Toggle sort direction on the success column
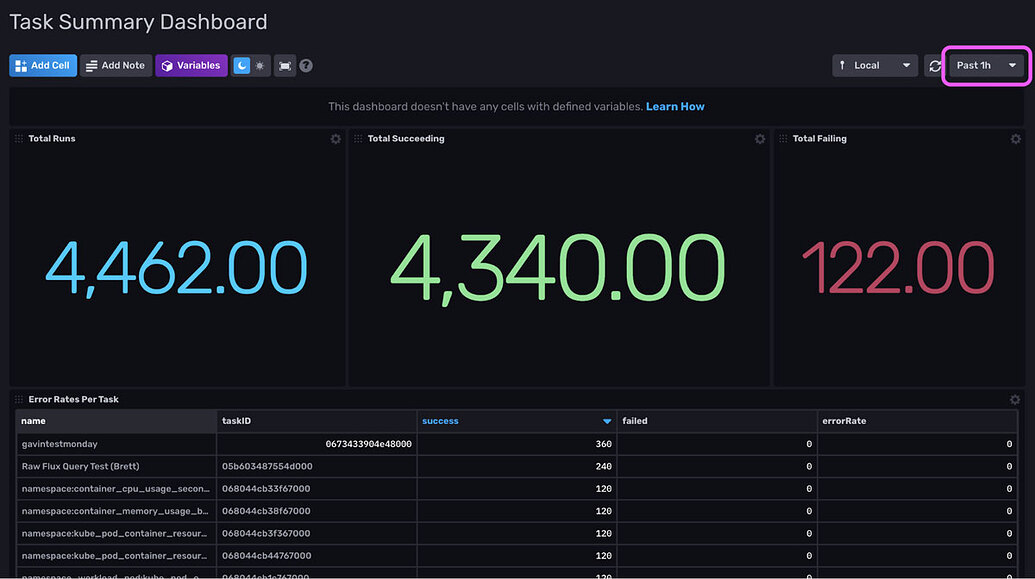This screenshot has height=579, width=1035. click(x=606, y=421)
